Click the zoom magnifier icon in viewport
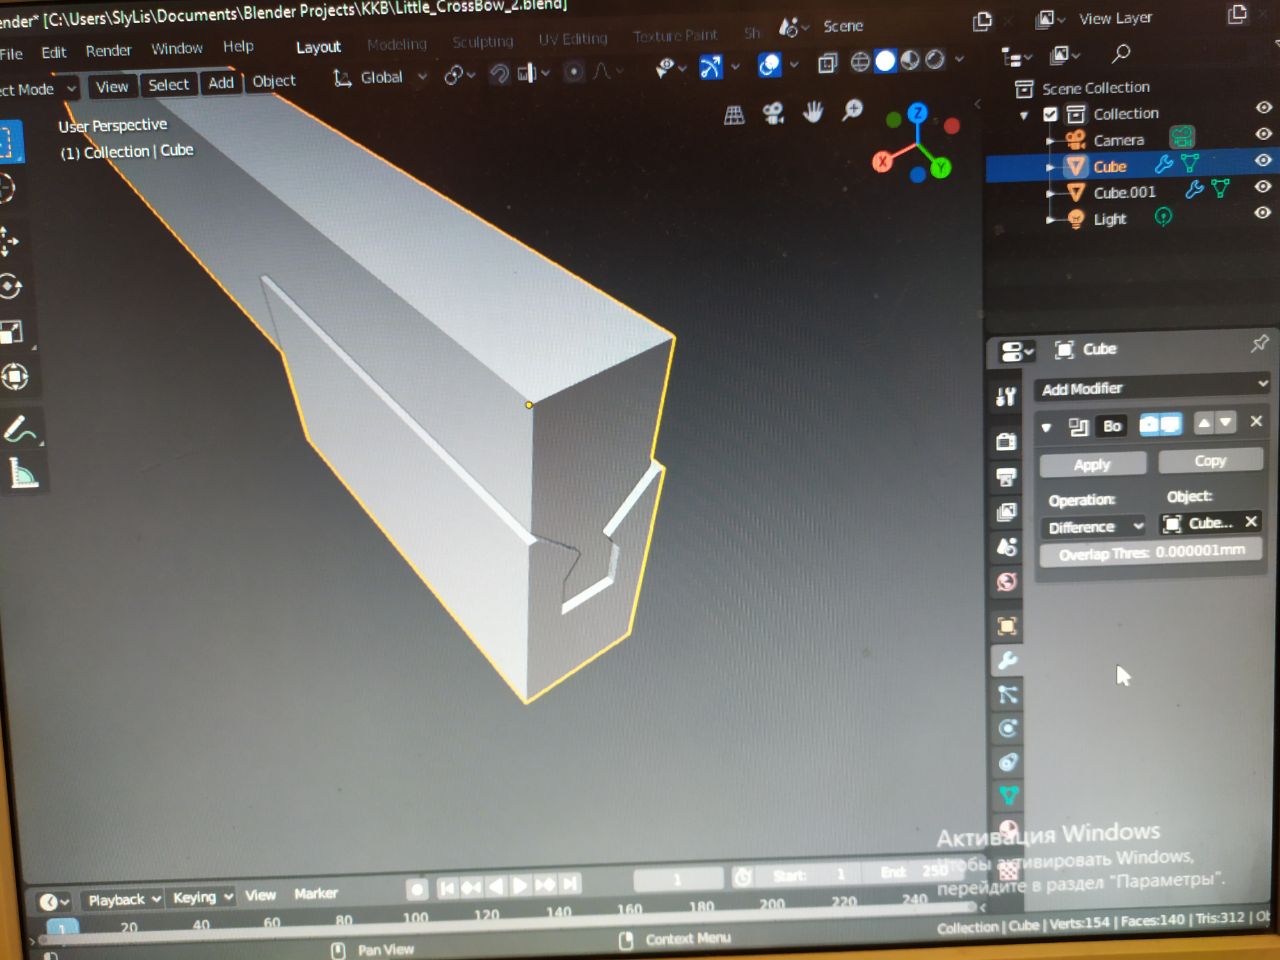The width and height of the screenshot is (1280, 960). [852, 109]
